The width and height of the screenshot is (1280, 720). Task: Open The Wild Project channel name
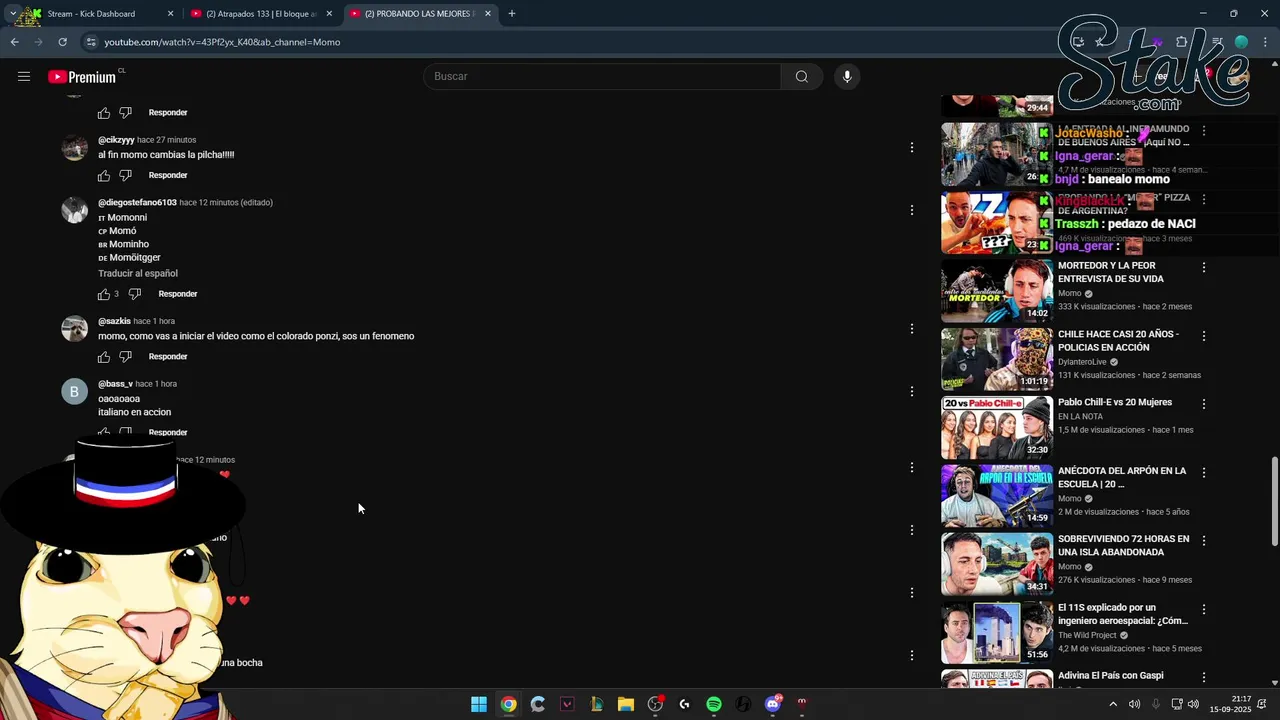coord(1088,635)
